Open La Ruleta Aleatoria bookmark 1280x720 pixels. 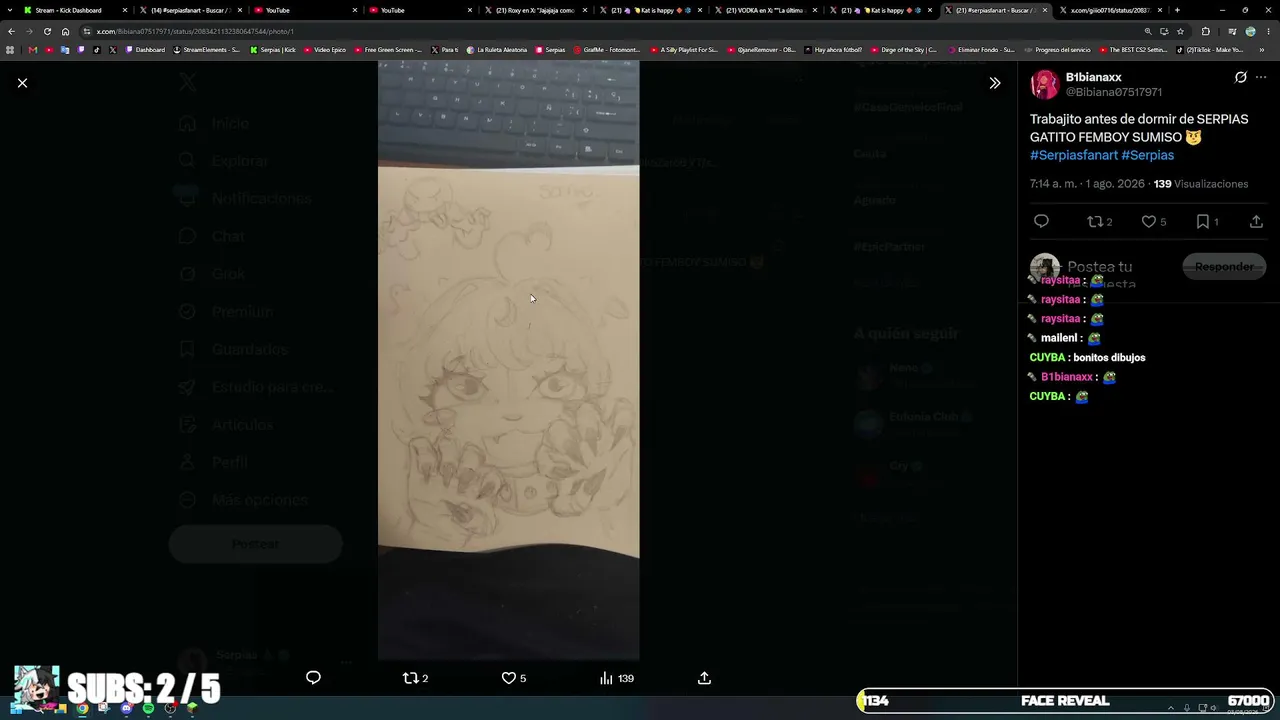[x=497, y=49]
